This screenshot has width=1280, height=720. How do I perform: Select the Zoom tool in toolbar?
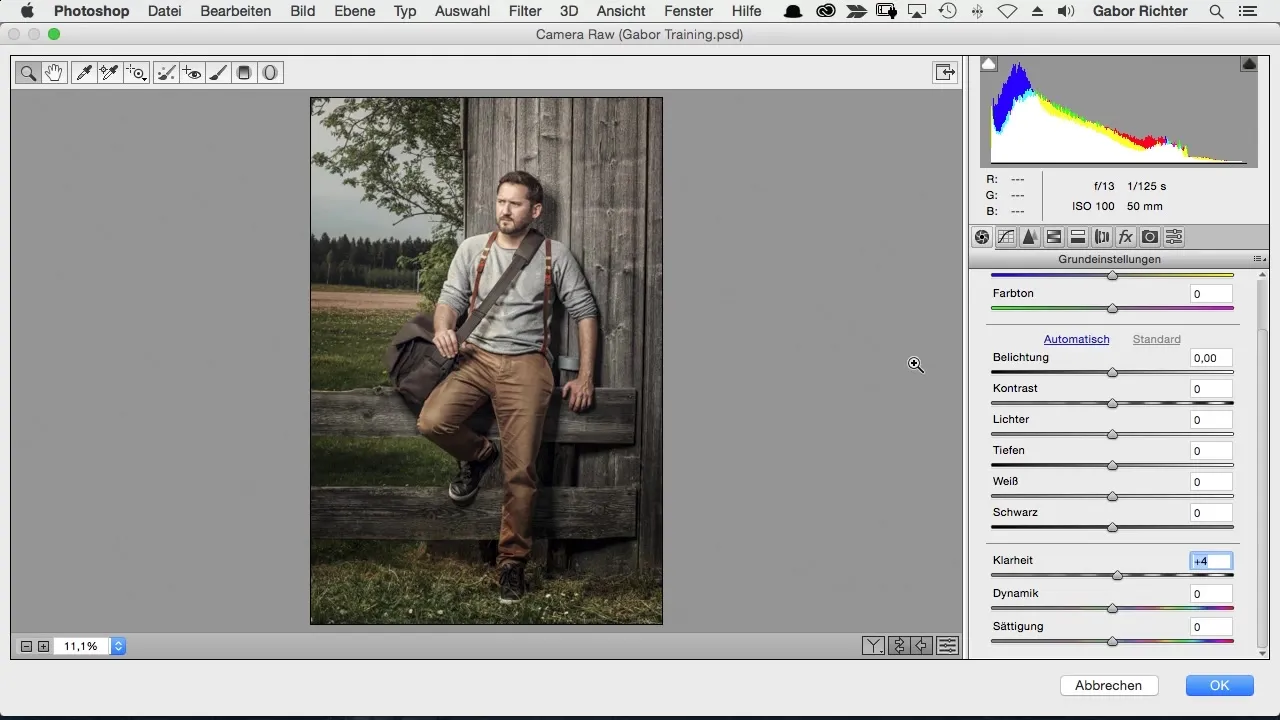point(28,73)
